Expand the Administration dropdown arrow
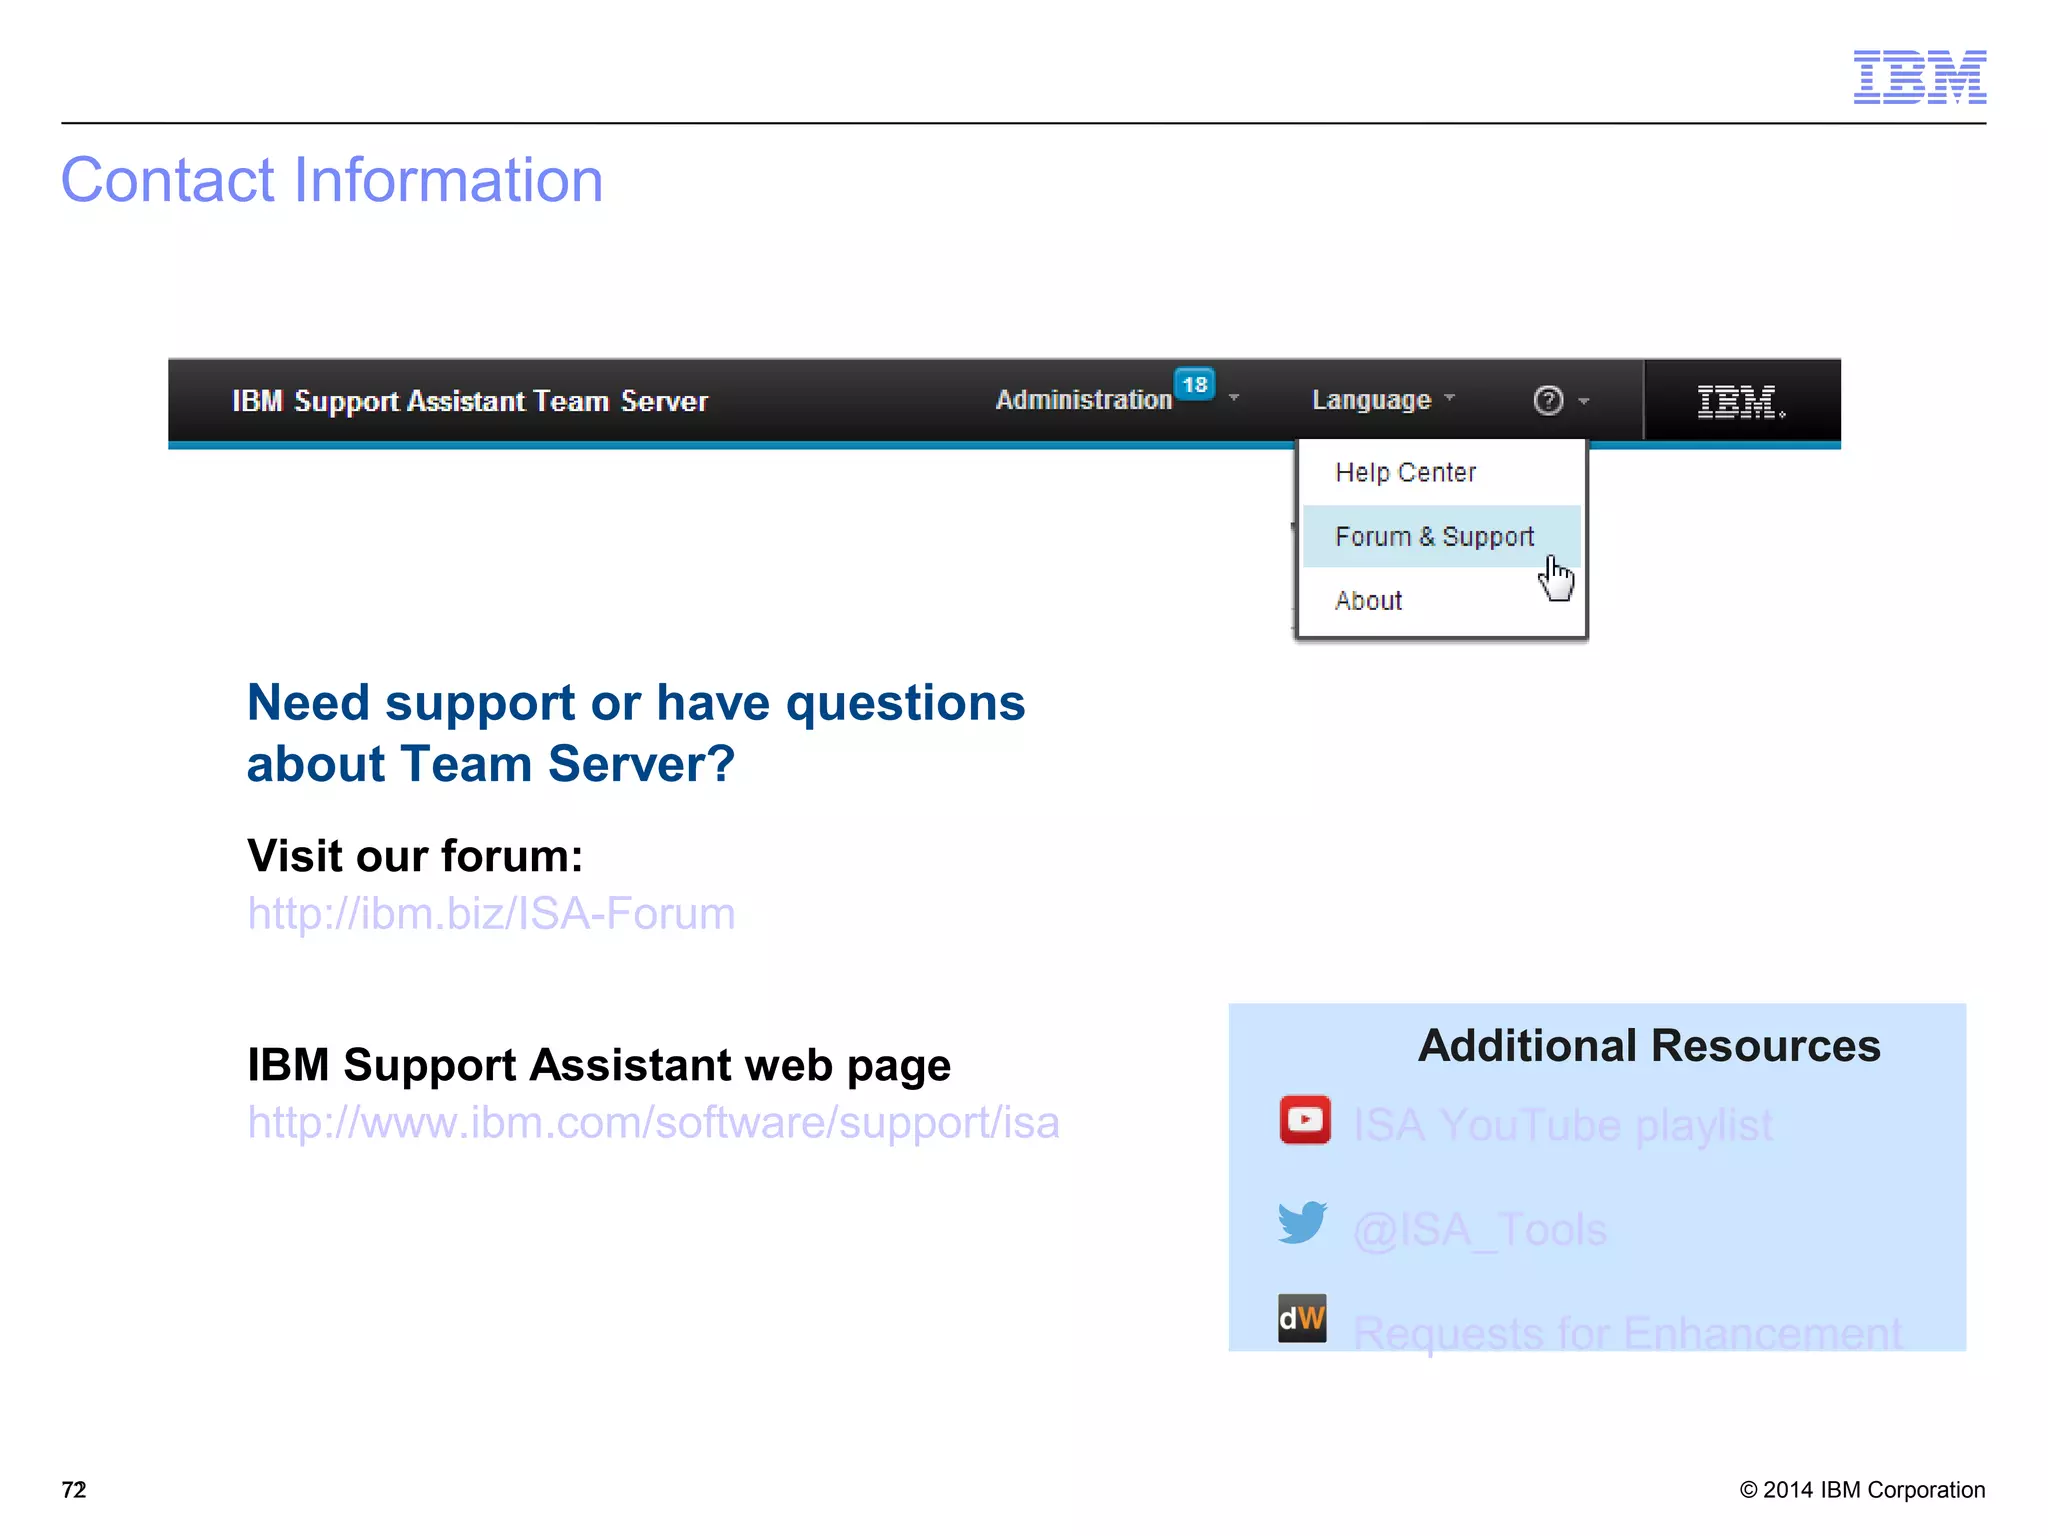The height and width of the screenshot is (1536, 2048). pos(1234,398)
